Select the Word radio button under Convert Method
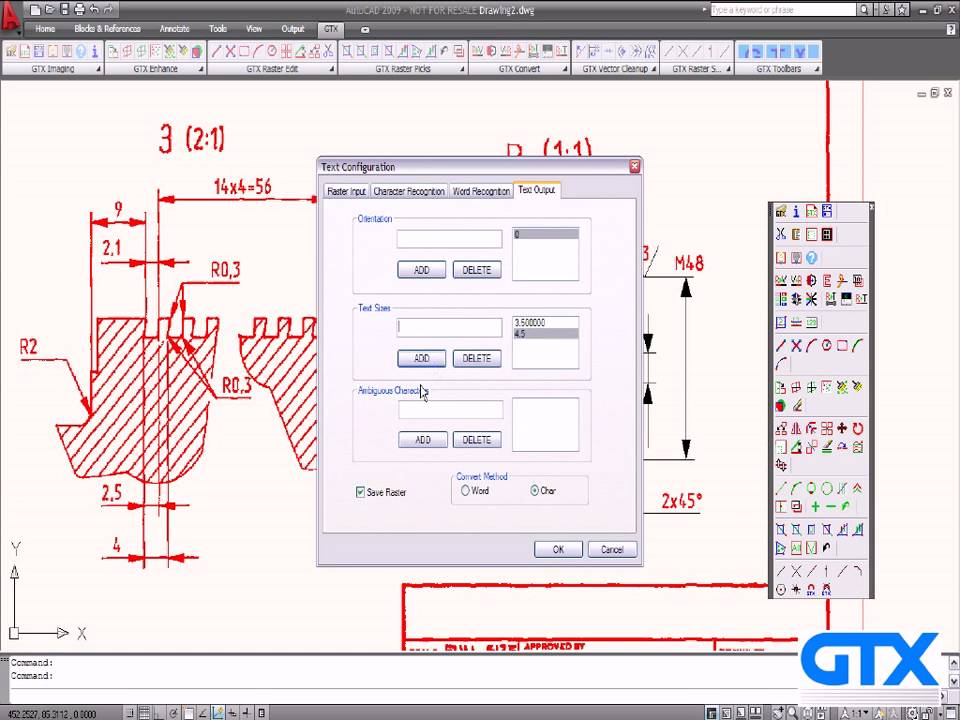The height and width of the screenshot is (720, 960). [464, 491]
